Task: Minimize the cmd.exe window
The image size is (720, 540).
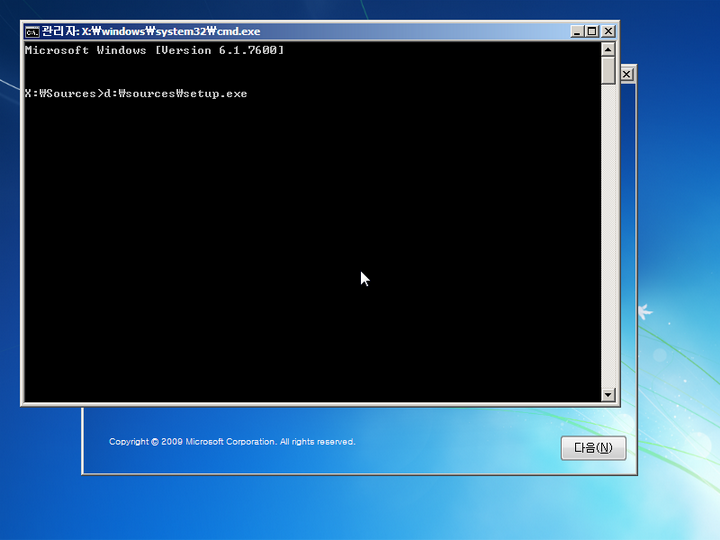Action: click(577, 31)
